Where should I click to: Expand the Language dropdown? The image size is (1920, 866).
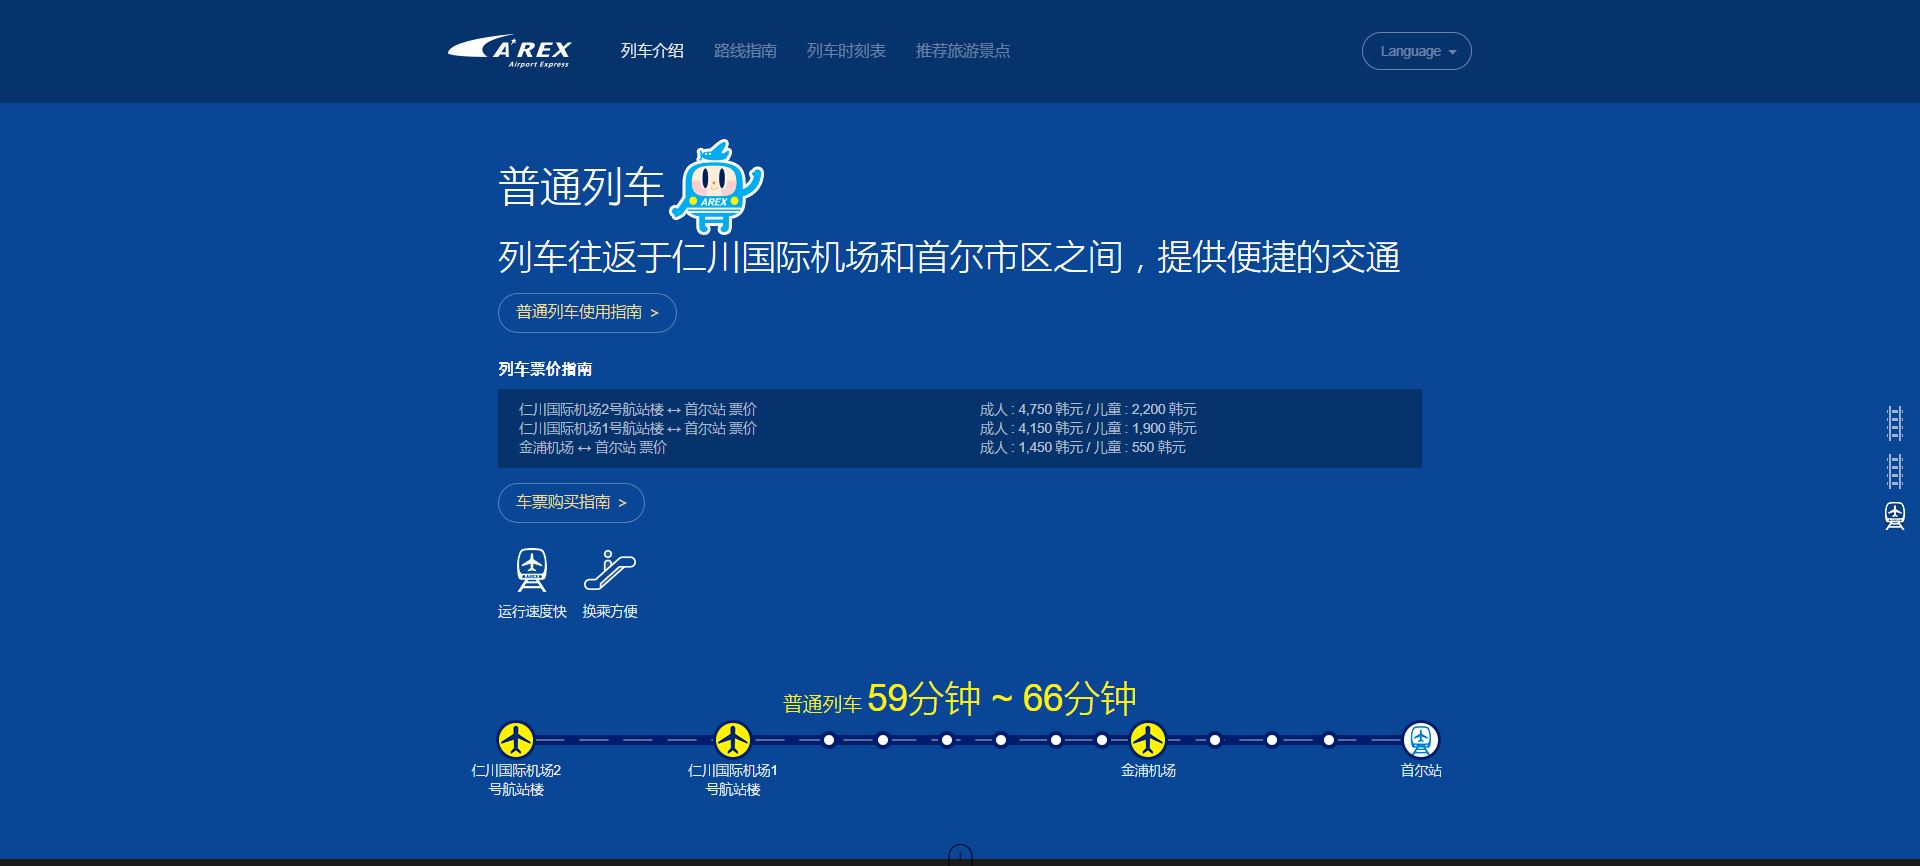(1416, 51)
